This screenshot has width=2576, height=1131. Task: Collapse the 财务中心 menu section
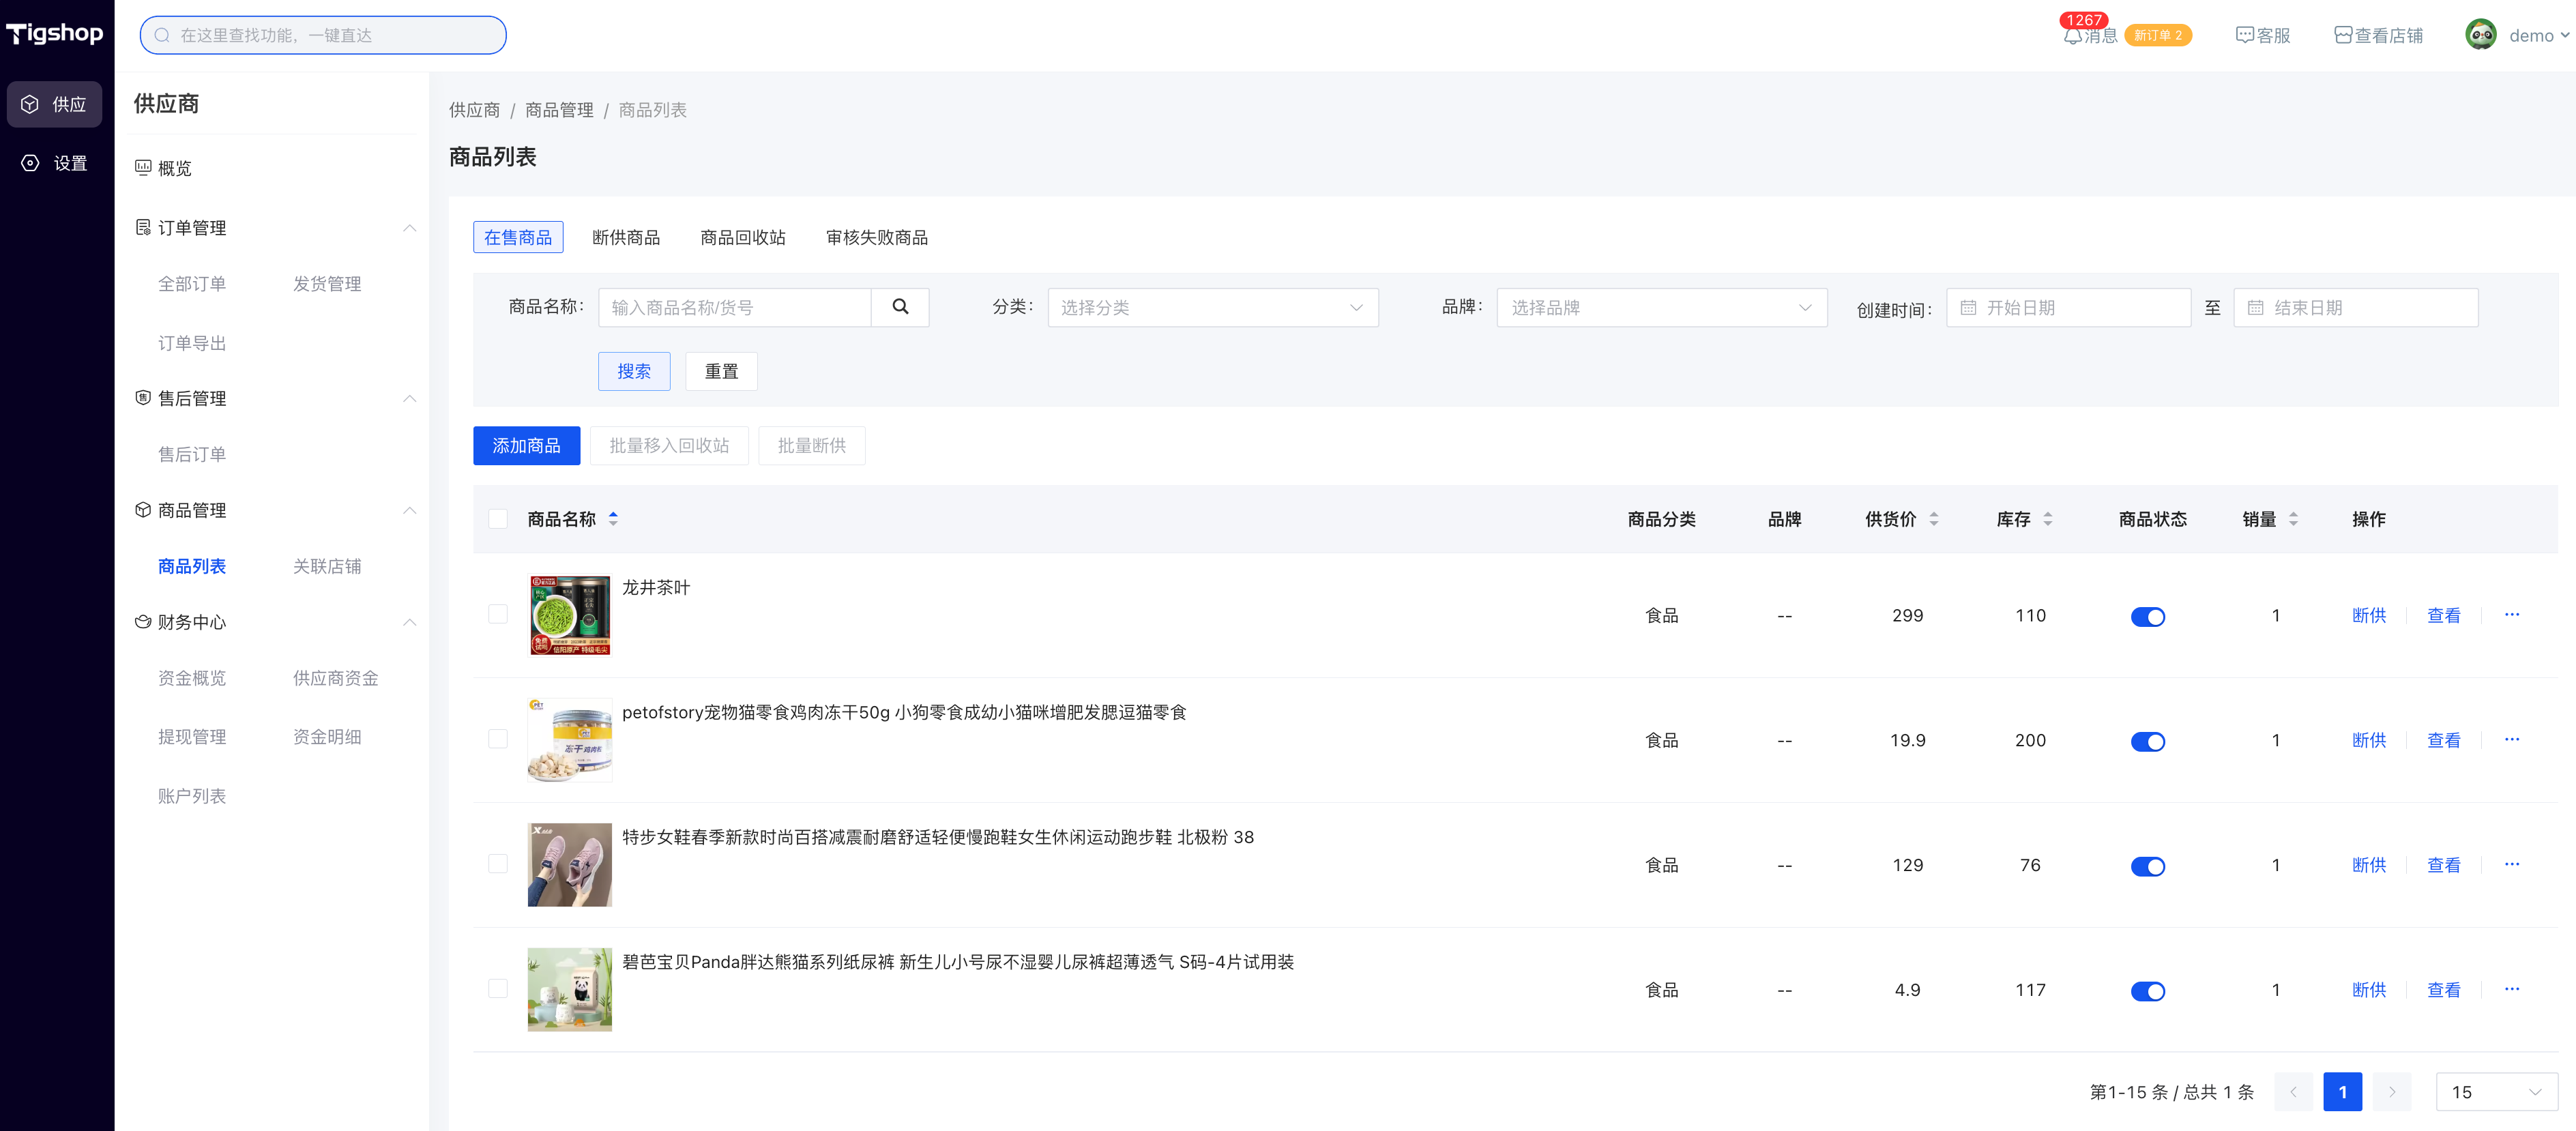pos(409,622)
